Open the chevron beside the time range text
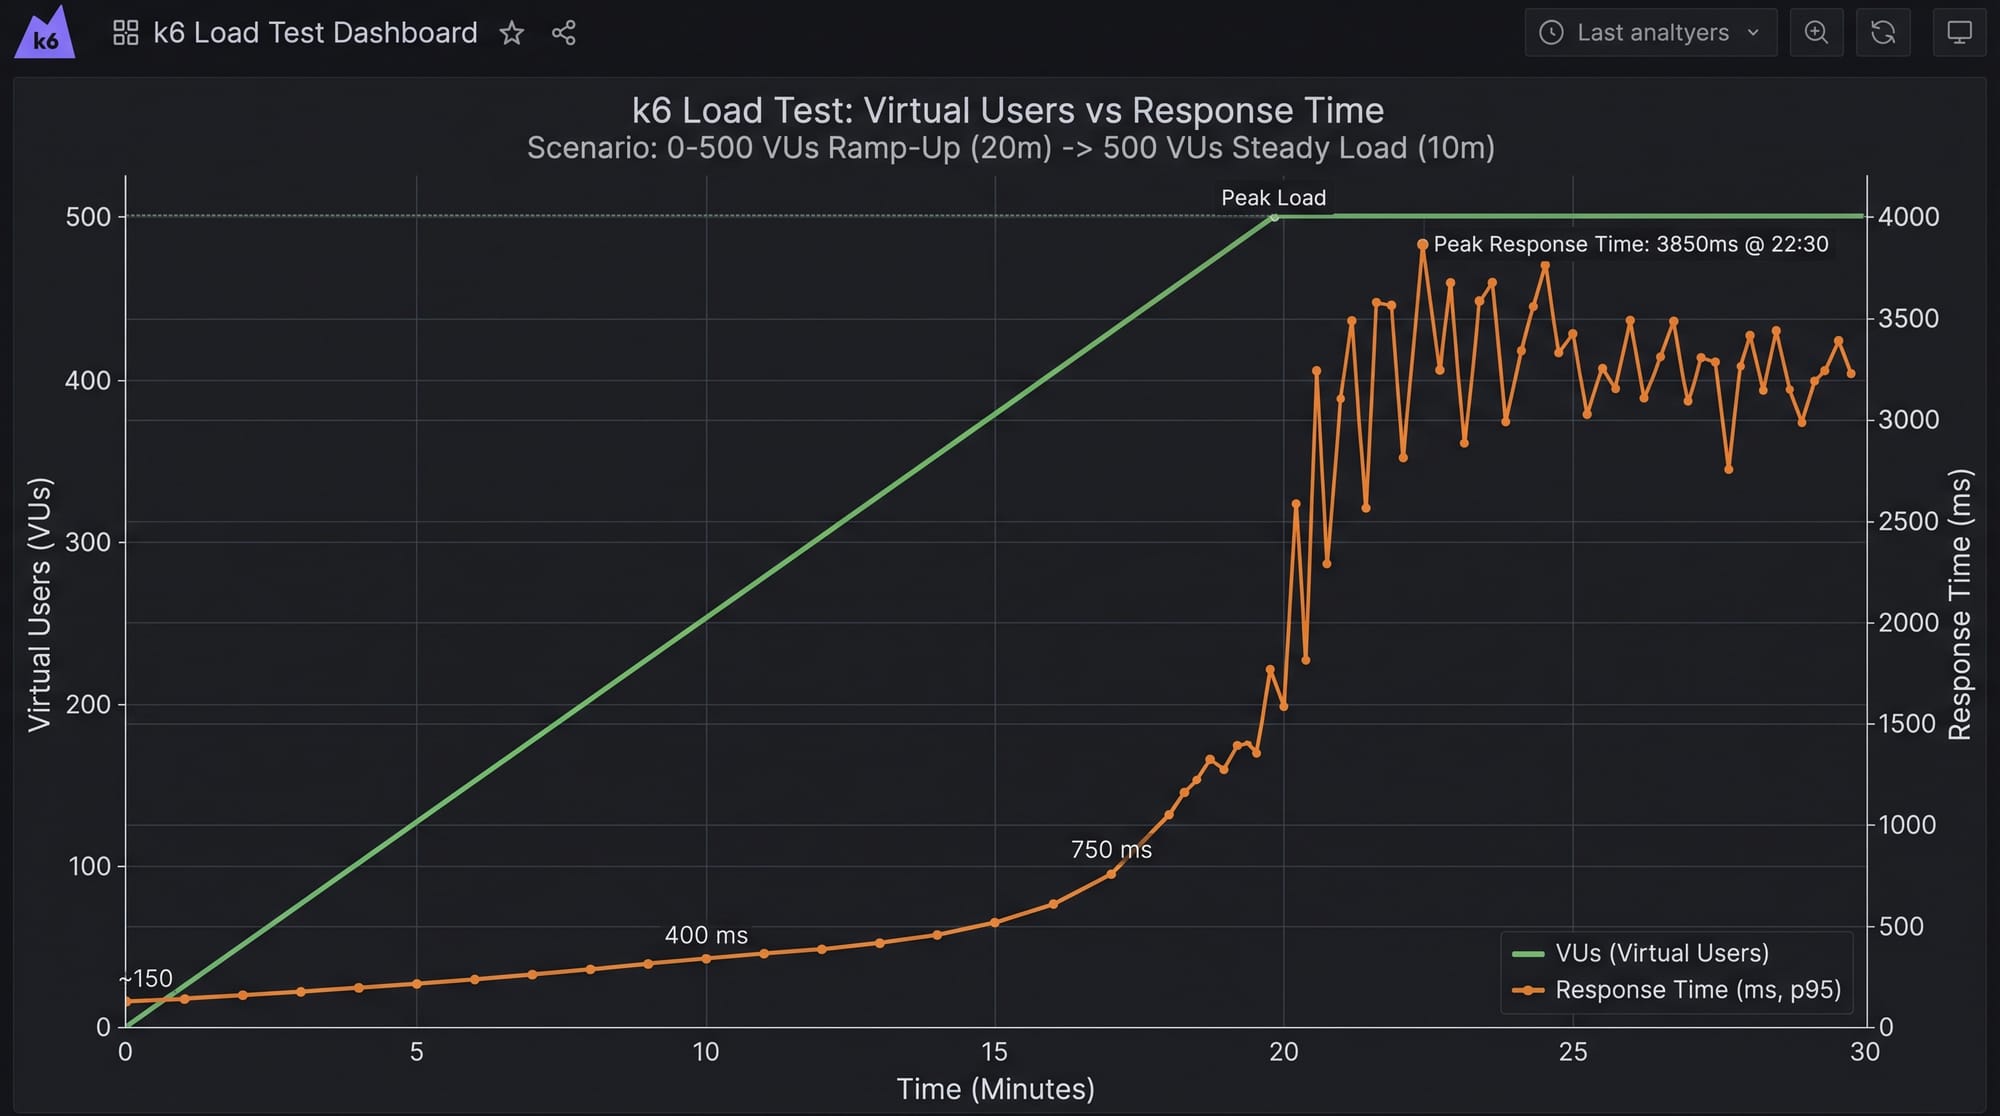The width and height of the screenshot is (2000, 1116). click(x=1754, y=32)
